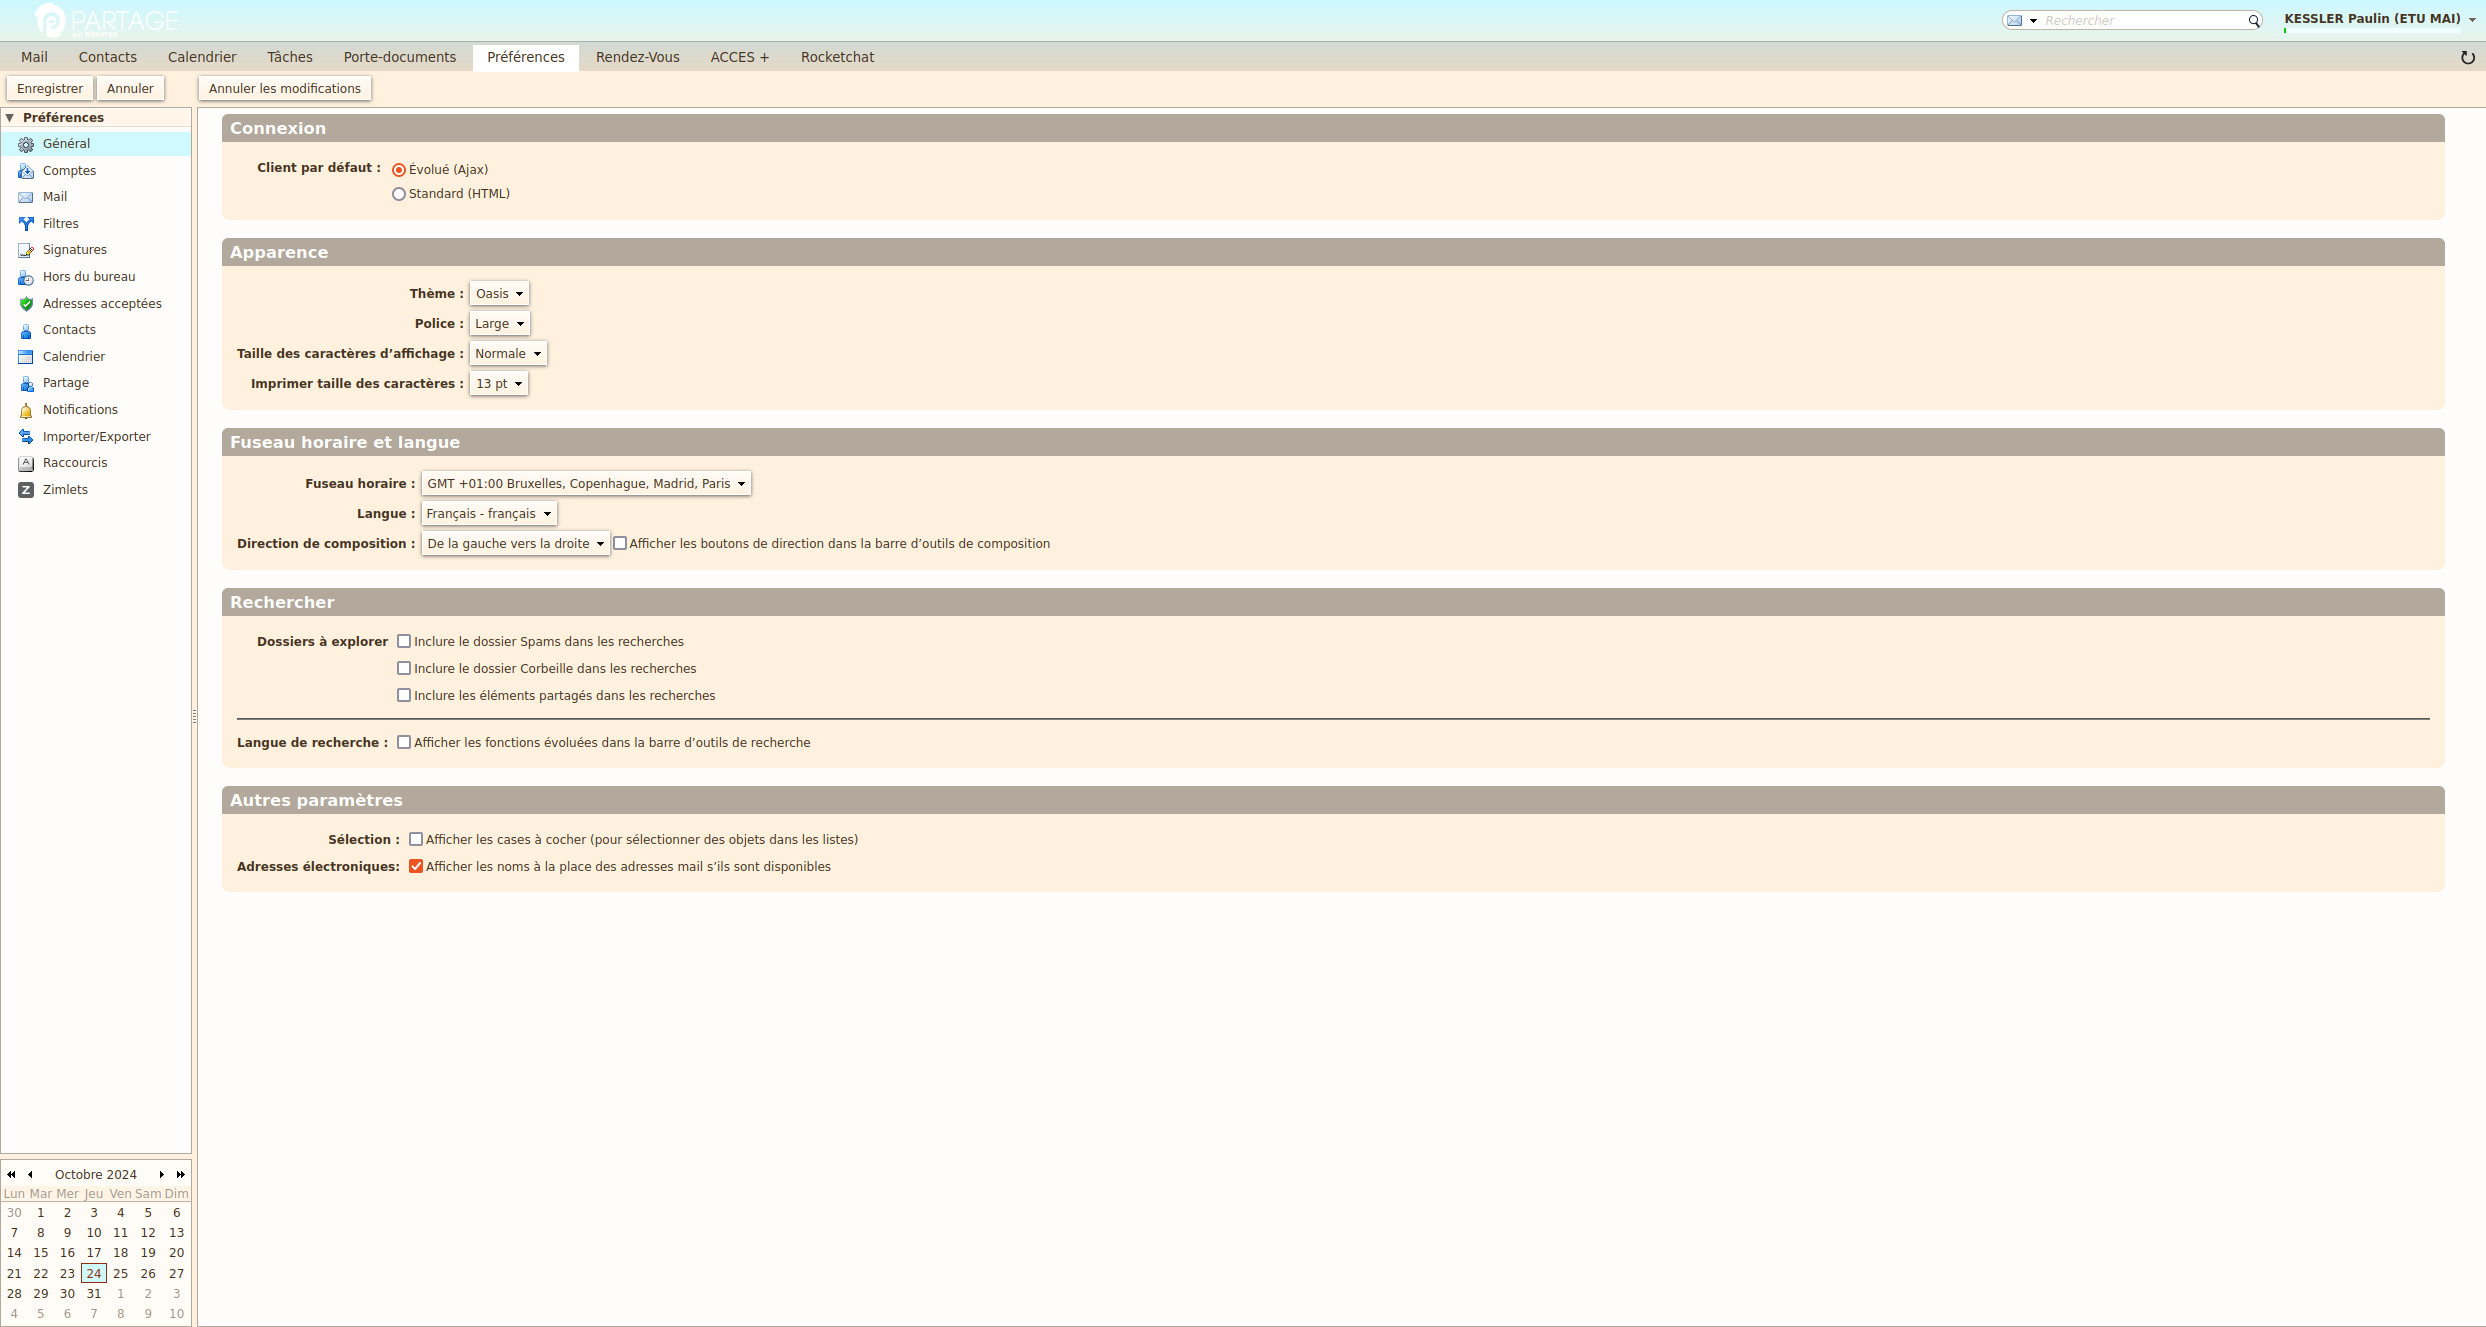Click the search magnifier icon

pyautogui.click(x=2254, y=21)
